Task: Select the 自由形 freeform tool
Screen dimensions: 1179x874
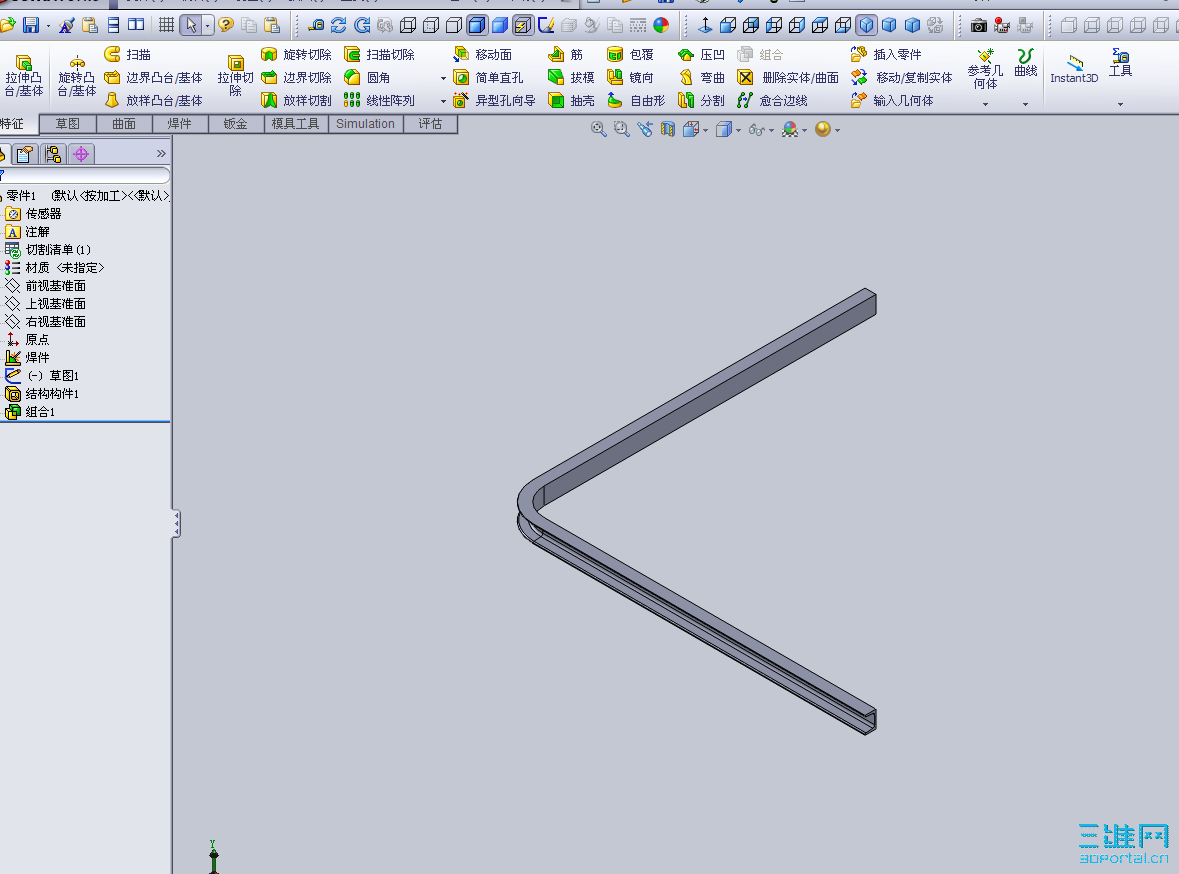Action: coord(636,100)
